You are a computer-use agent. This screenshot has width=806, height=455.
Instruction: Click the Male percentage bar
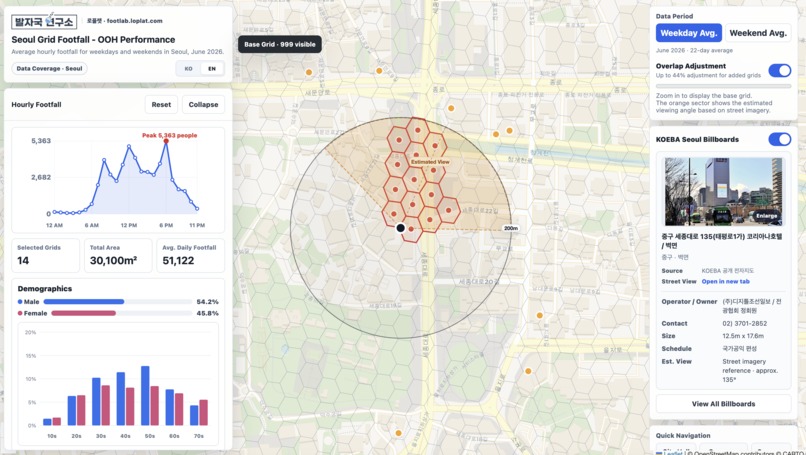point(117,302)
